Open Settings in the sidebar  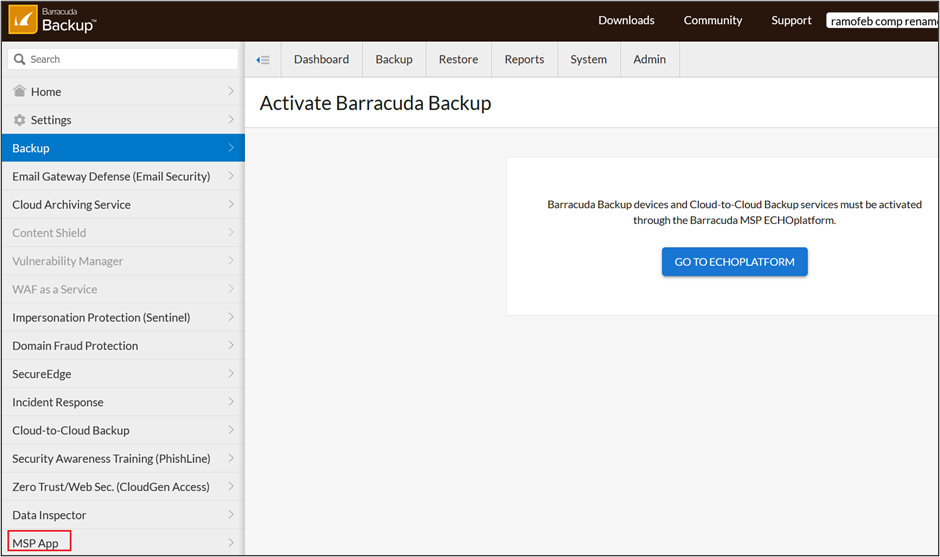pos(123,120)
